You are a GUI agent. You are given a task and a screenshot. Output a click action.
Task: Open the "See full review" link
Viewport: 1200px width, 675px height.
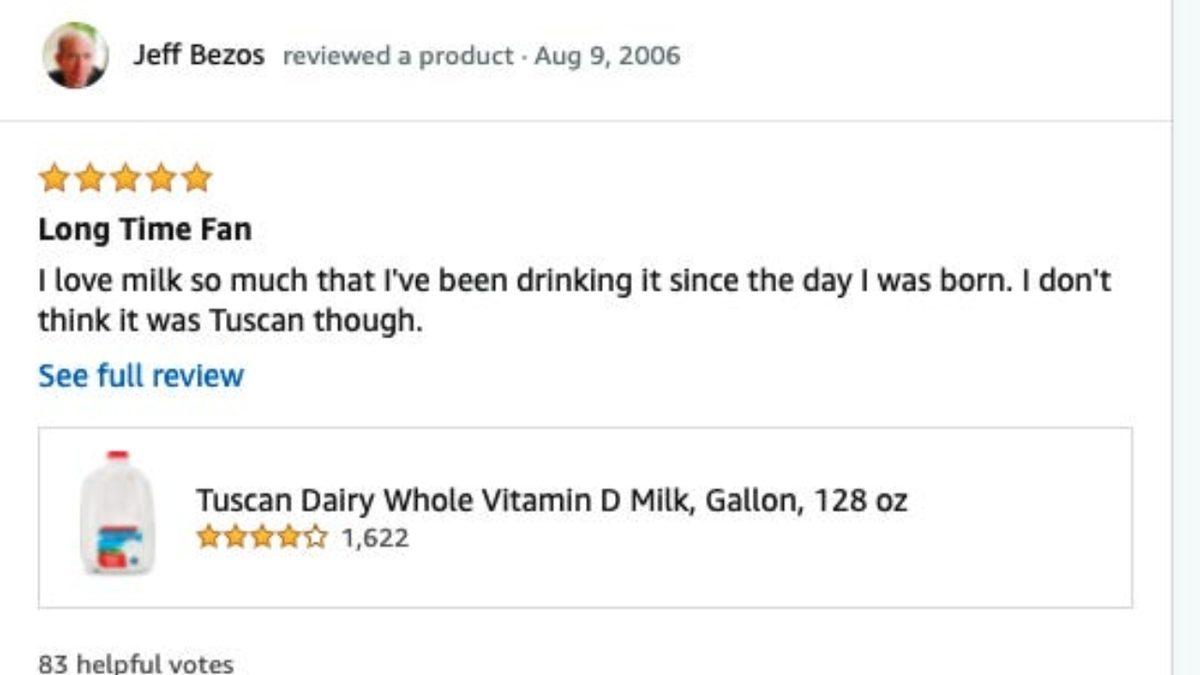tap(141, 376)
